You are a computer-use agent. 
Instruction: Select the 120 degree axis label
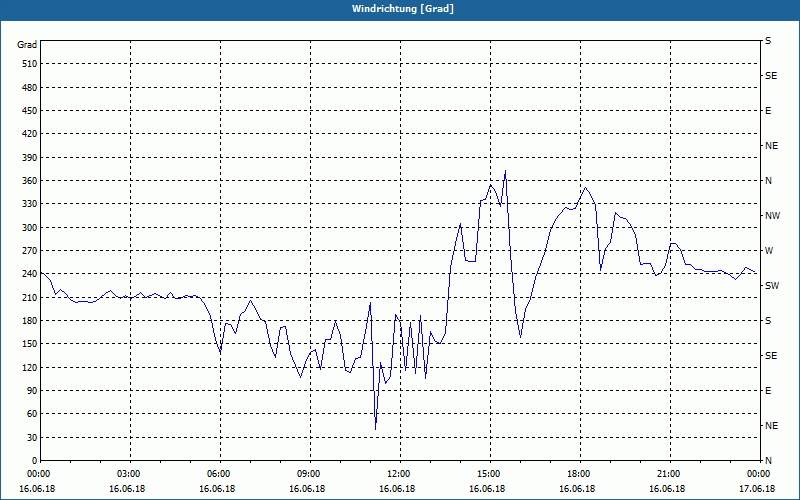click(x=30, y=367)
